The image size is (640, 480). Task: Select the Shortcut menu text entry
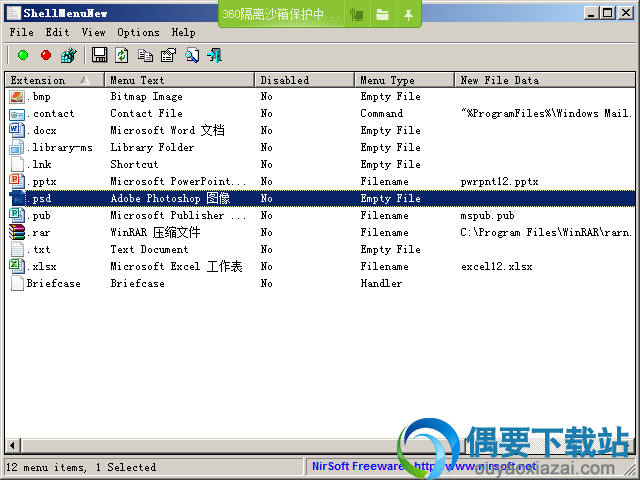(x=134, y=164)
